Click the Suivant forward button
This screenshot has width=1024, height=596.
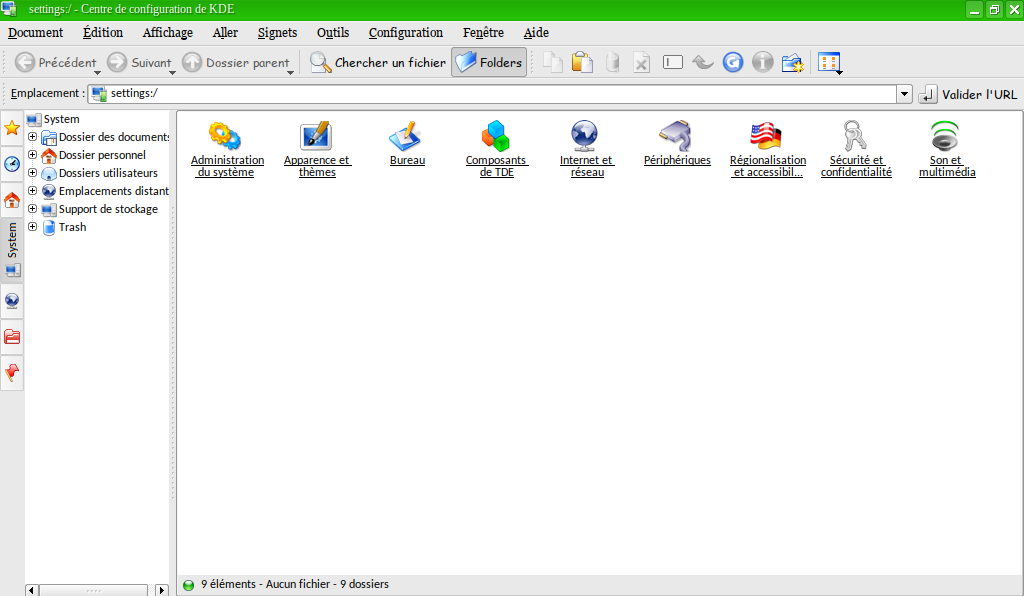pyautogui.click(x=139, y=62)
